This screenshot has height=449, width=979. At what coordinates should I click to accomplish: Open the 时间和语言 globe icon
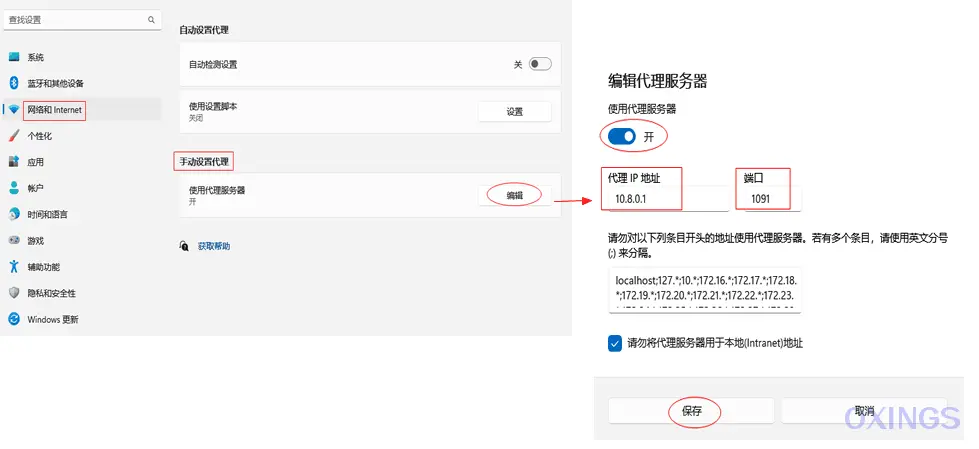14,214
